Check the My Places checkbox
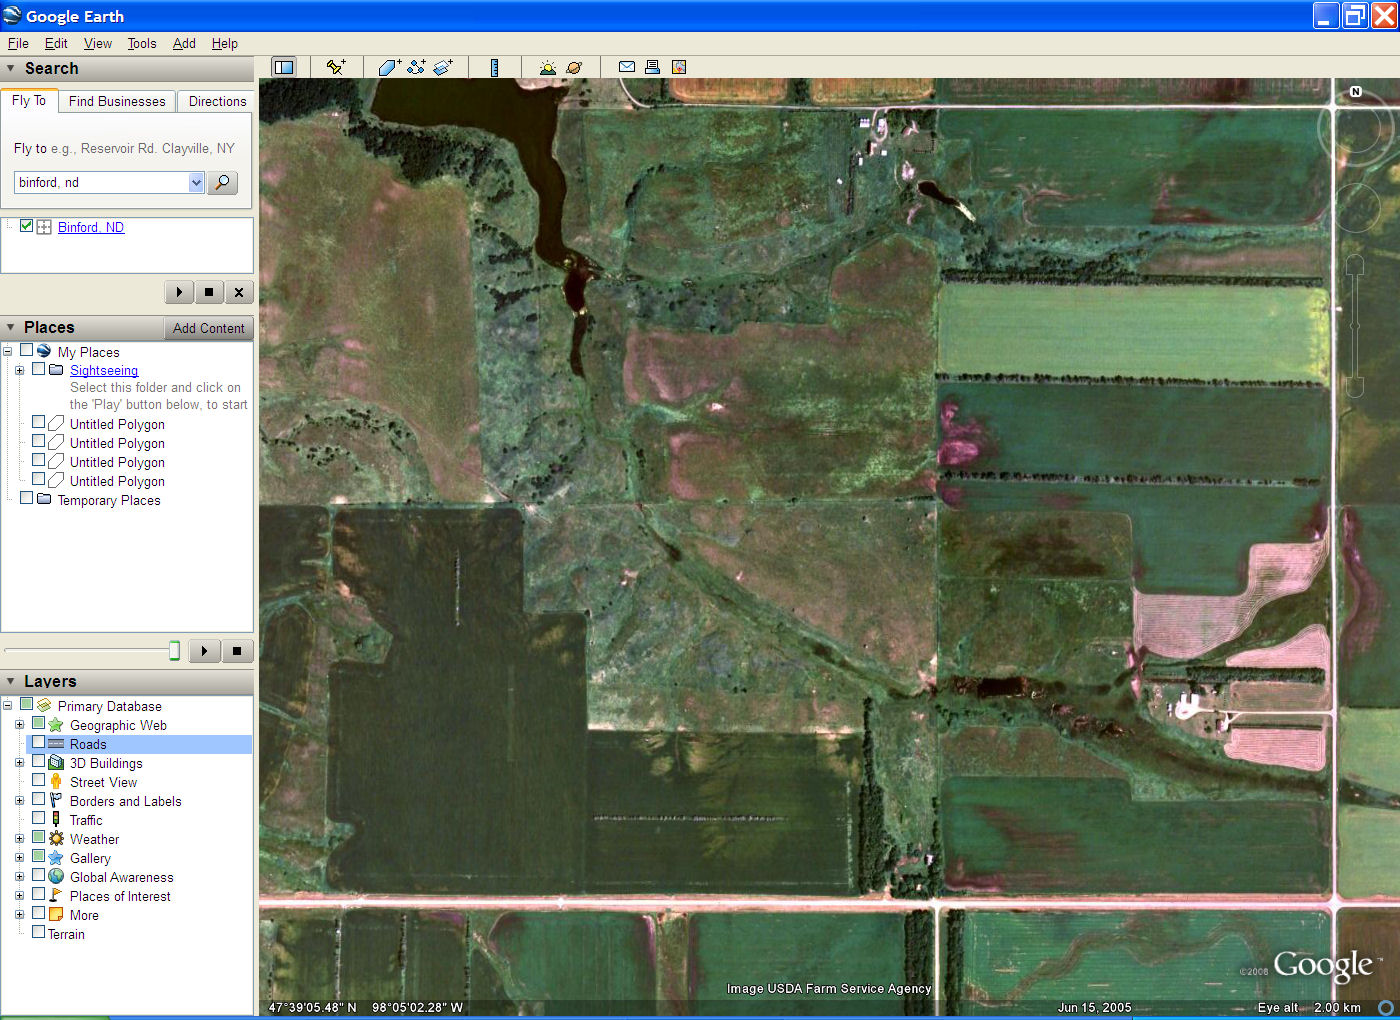 pos(26,351)
